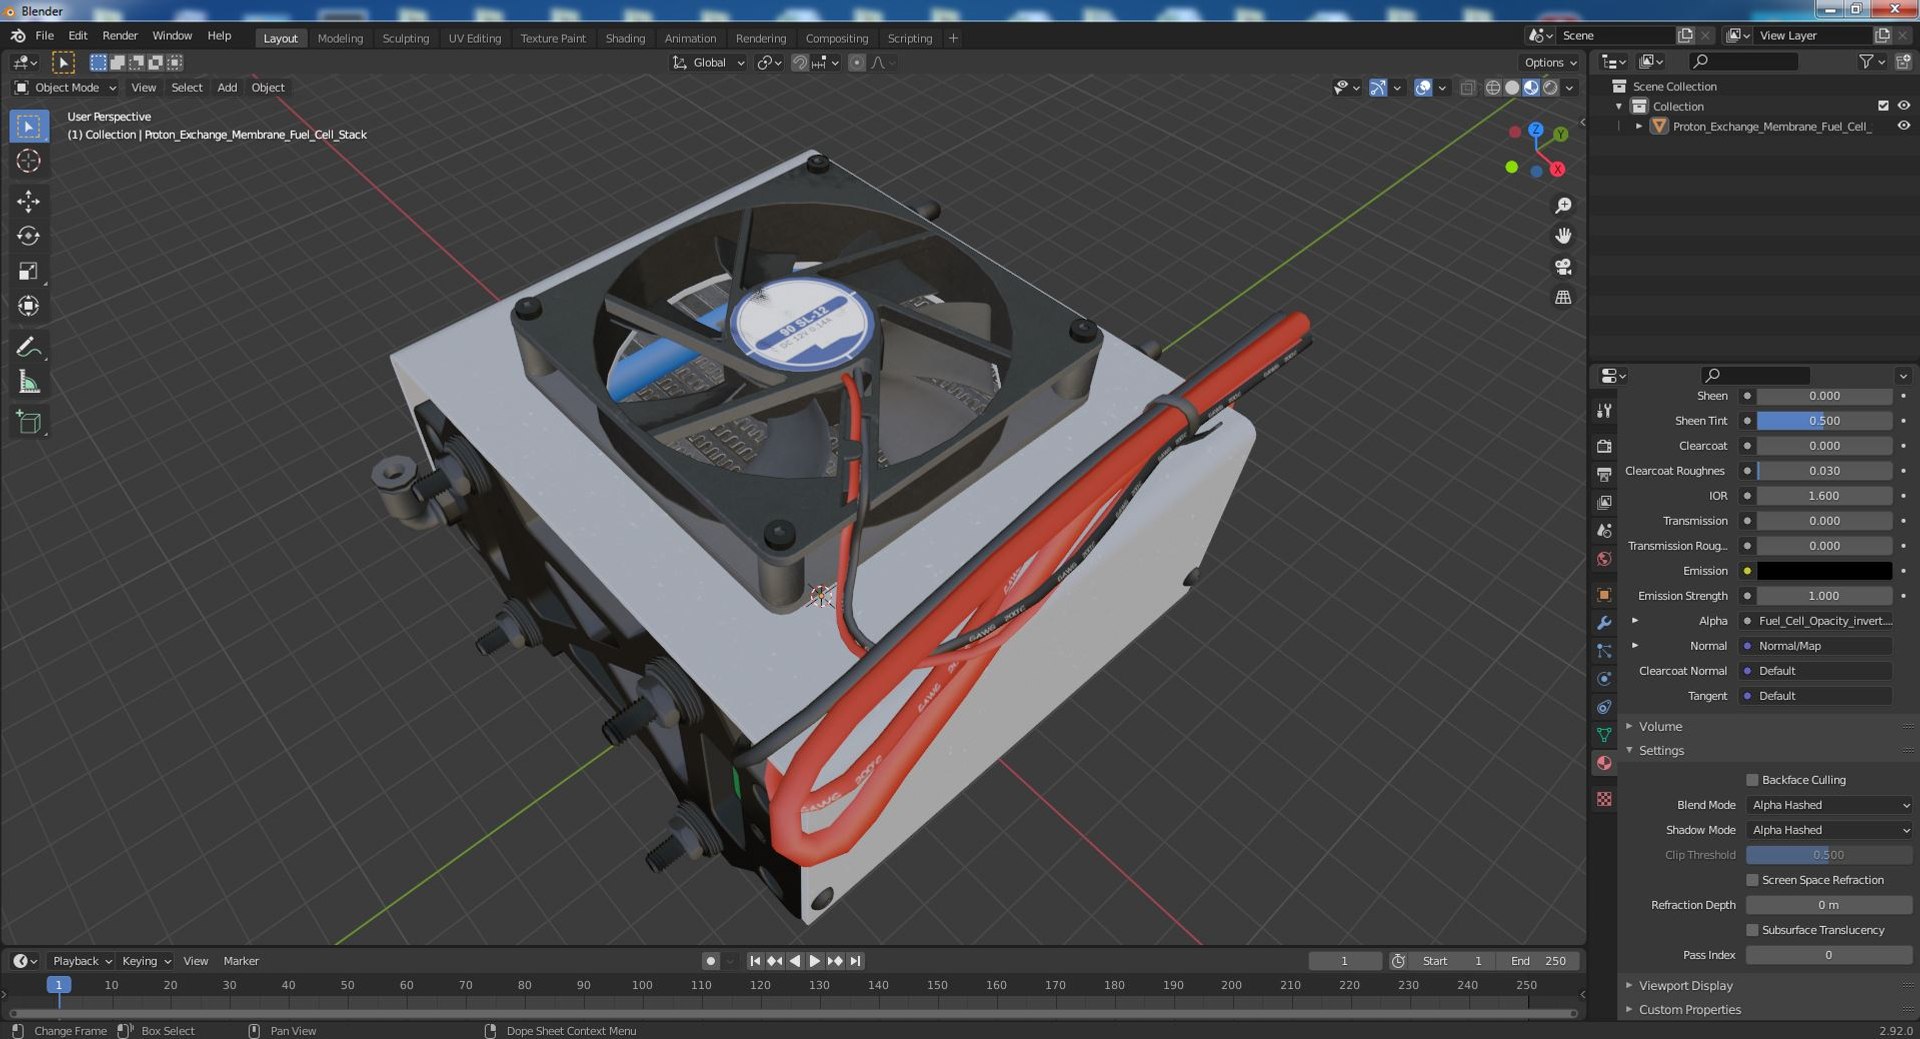Collapse the Settings panel
The width and height of the screenshot is (1920, 1039).
(x=1660, y=751)
